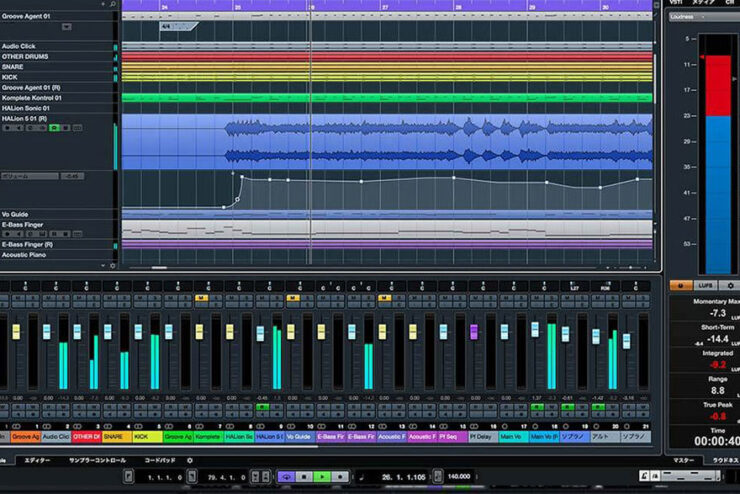Open lower zone settings gear after コードパッド

(x=190, y=460)
